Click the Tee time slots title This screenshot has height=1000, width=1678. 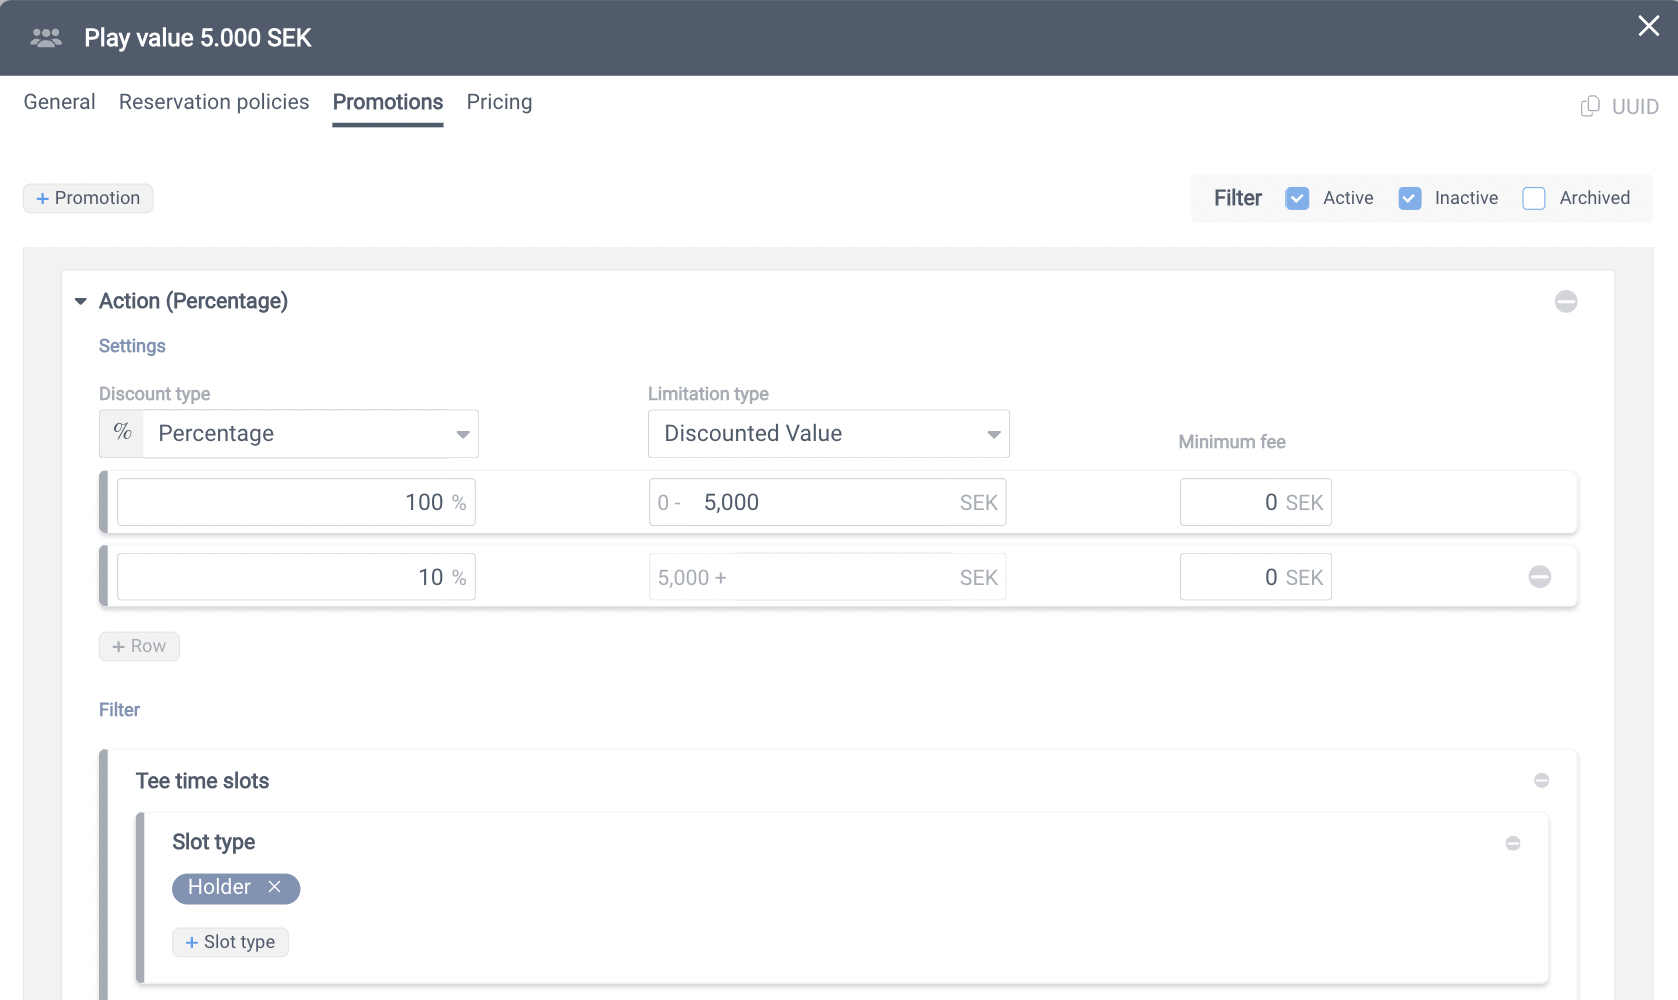click(202, 781)
